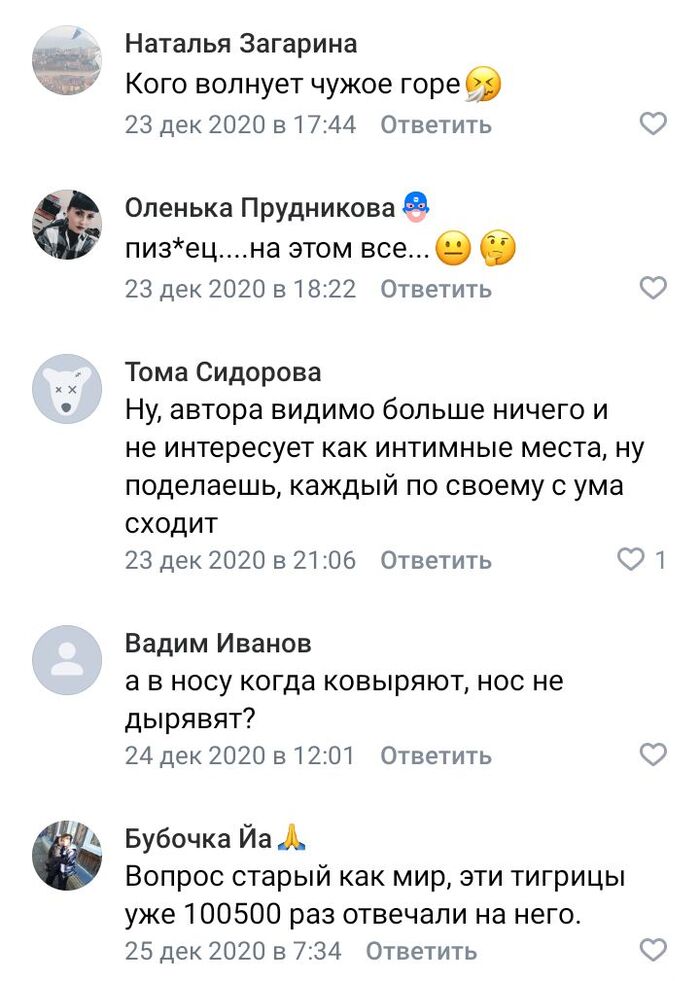700x981 pixels.
Task: Open Оленька Прудникова's avatar photo
Action: click(x=67, y=224)
